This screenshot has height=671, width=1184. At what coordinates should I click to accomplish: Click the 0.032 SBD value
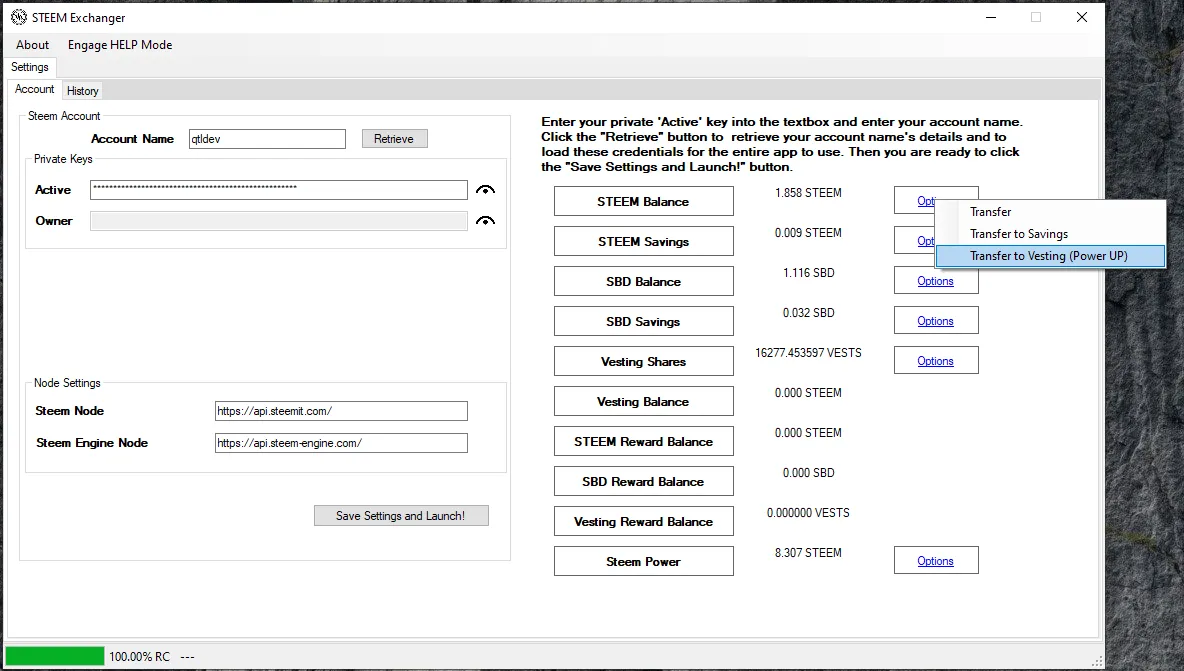809,313
